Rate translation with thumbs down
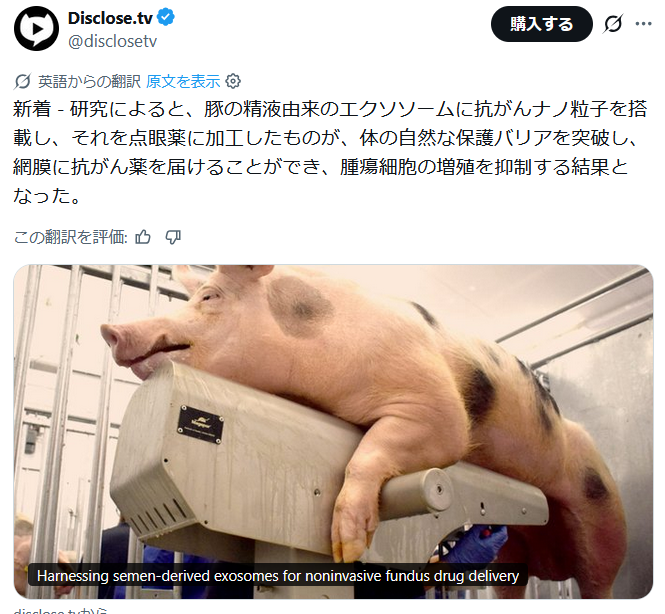The height and width of the screenshot is (614, 665). [x=173, y=237]
